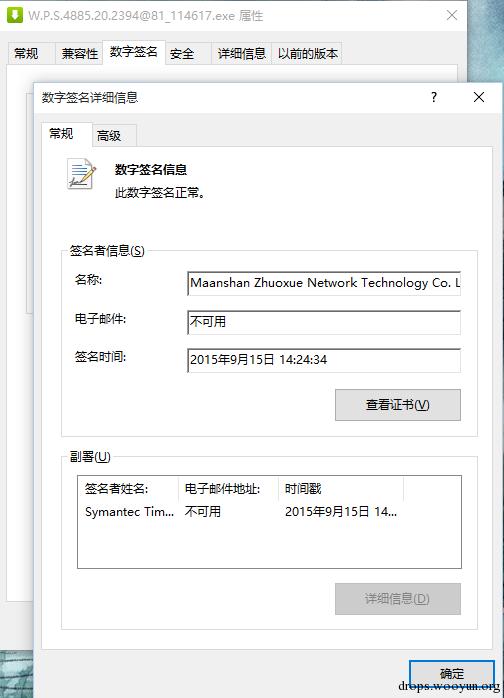This screenshot has height=698, width=504.
Task: Click the 电子邮件 field showing 不可用
Action: (324, 322)
